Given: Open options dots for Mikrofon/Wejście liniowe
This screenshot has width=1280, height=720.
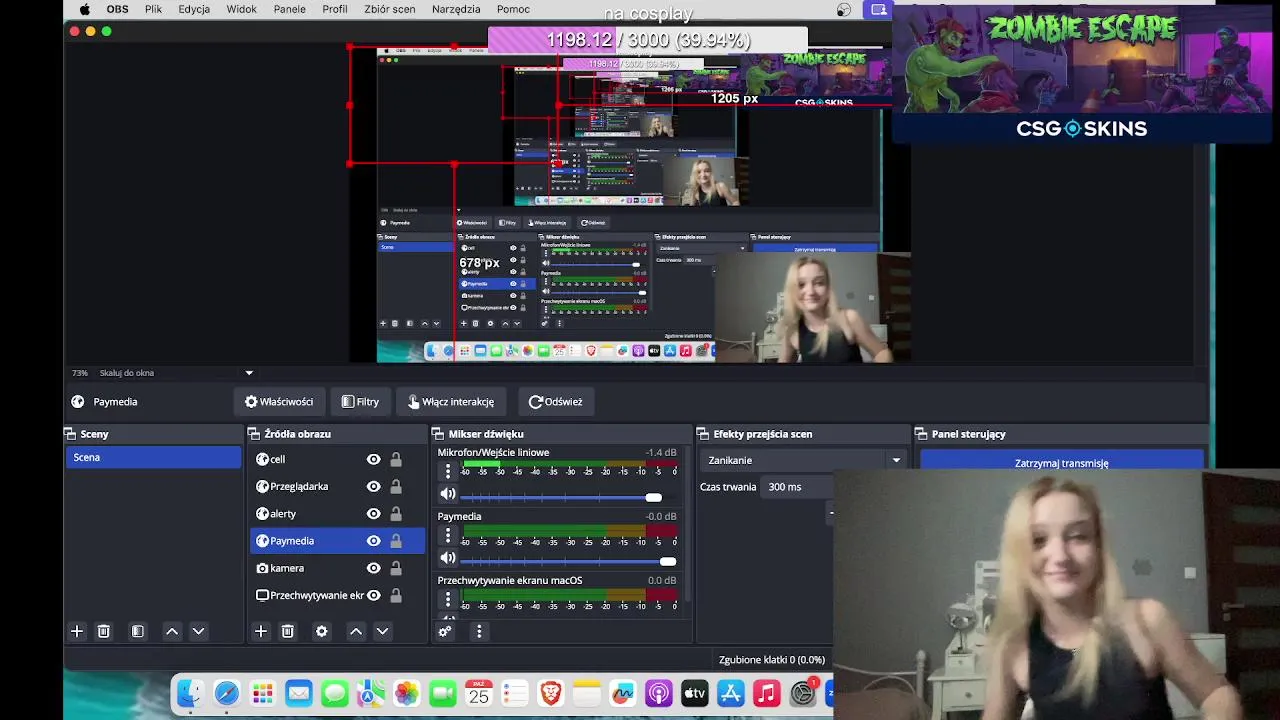Looking at the screenshot, I should [448, 471].
